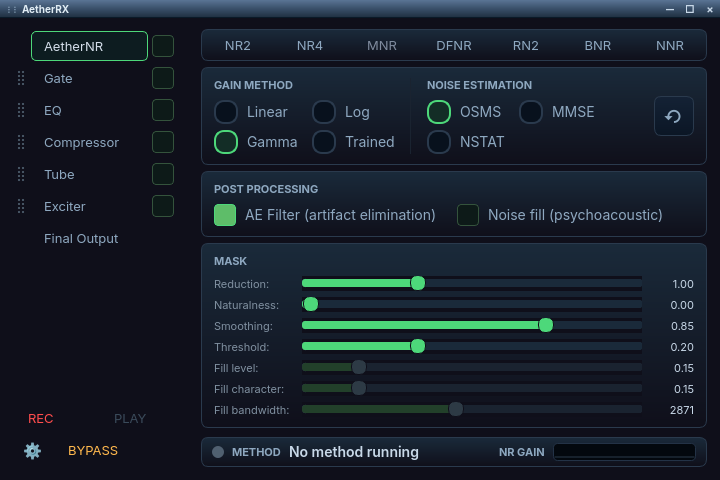Switch to the NR4 tab
Image resolution: width=720 pixels, height=480 pixels.
(309, 45)
